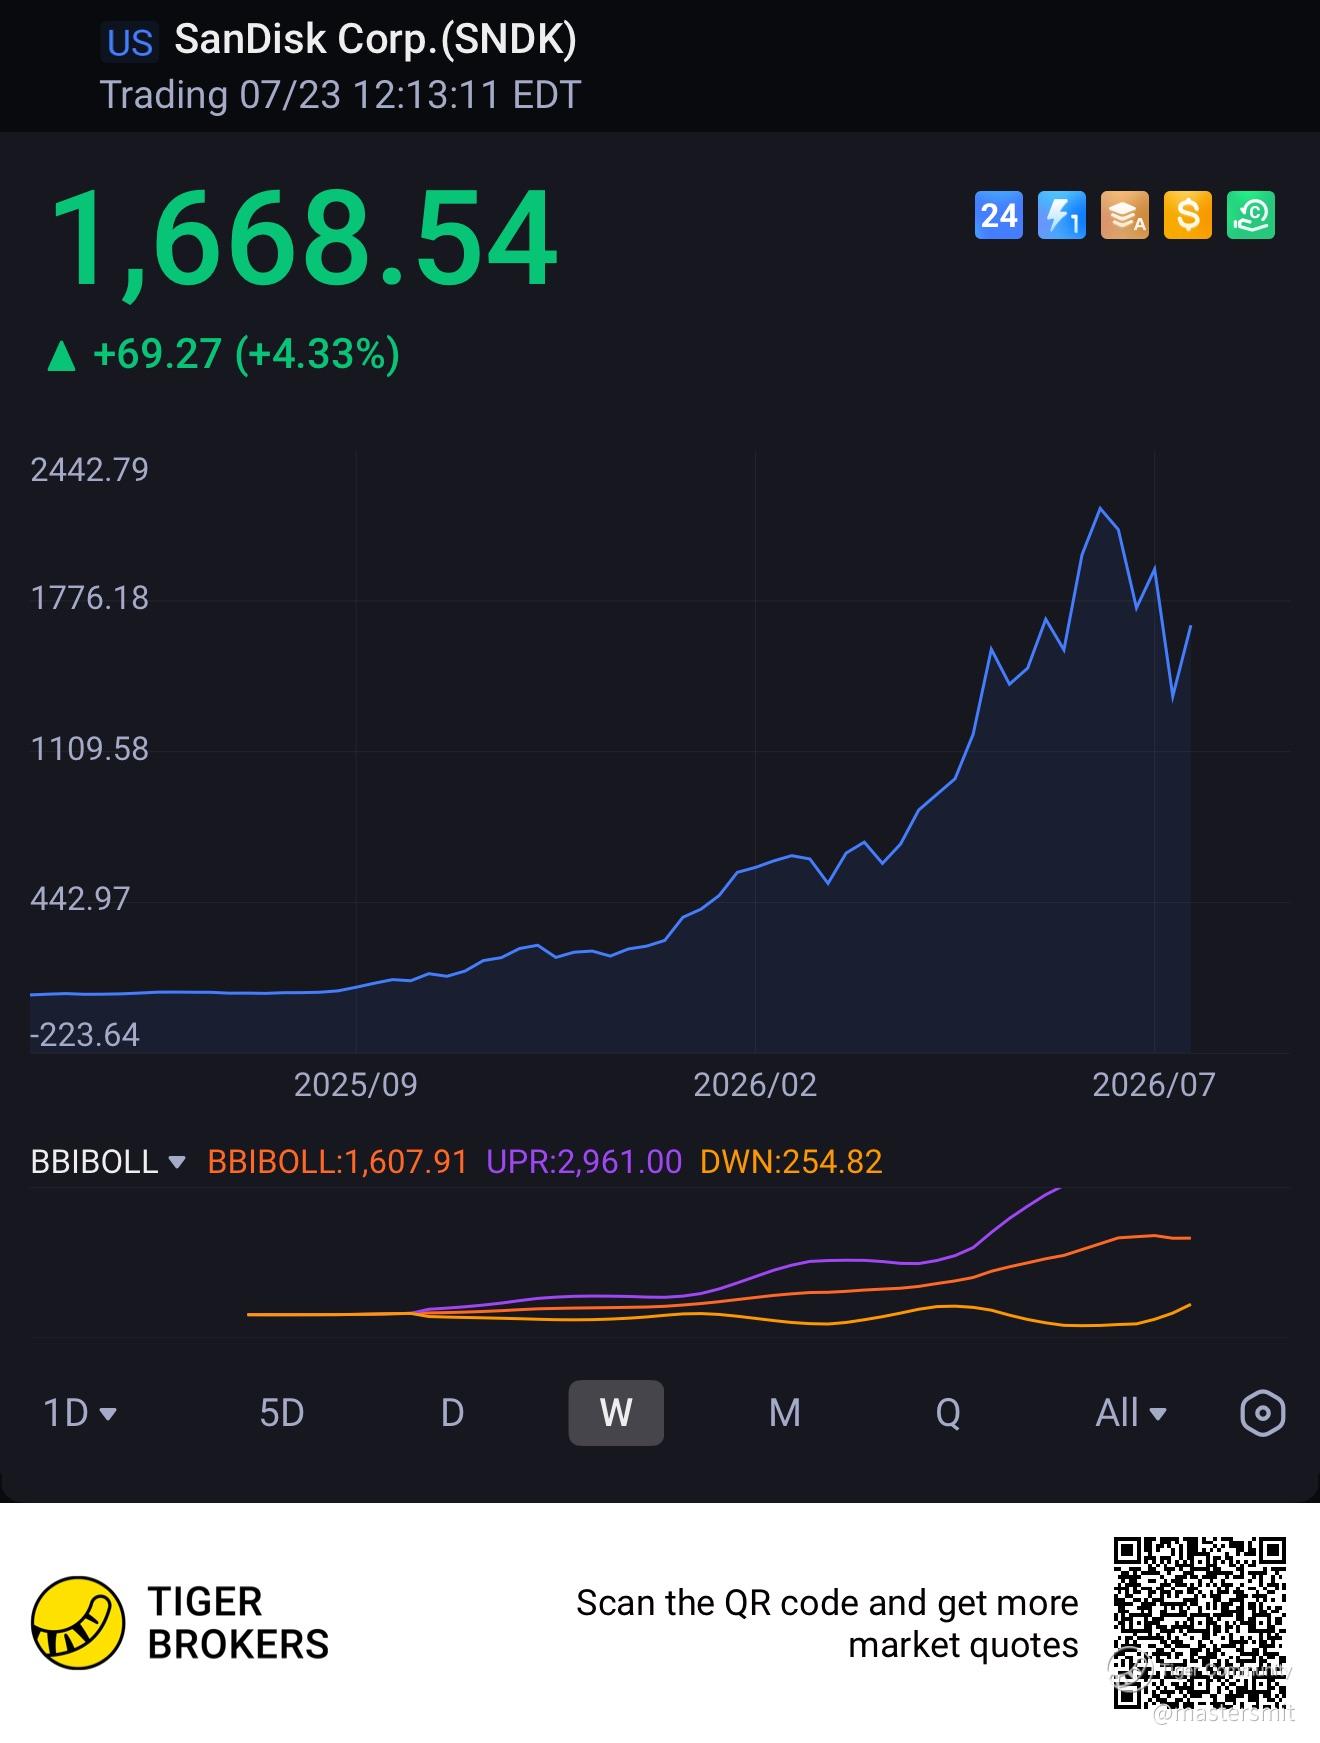Tap the +69.27 (+4.33%) change
This screenshot has height=1743, width=1320.
click(x=246, y=354)
